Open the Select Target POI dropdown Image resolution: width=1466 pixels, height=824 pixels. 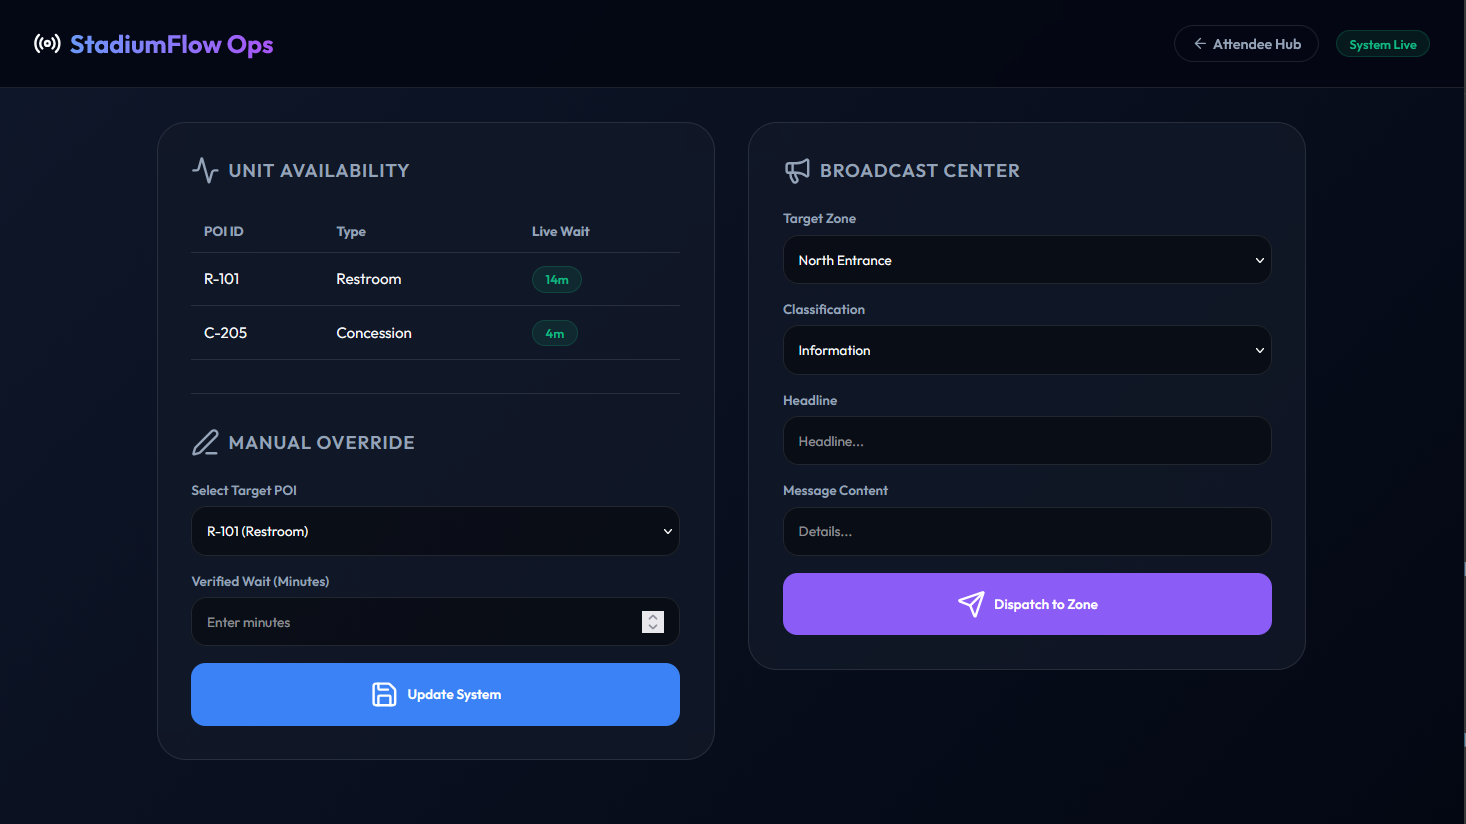tap(435, 531)
